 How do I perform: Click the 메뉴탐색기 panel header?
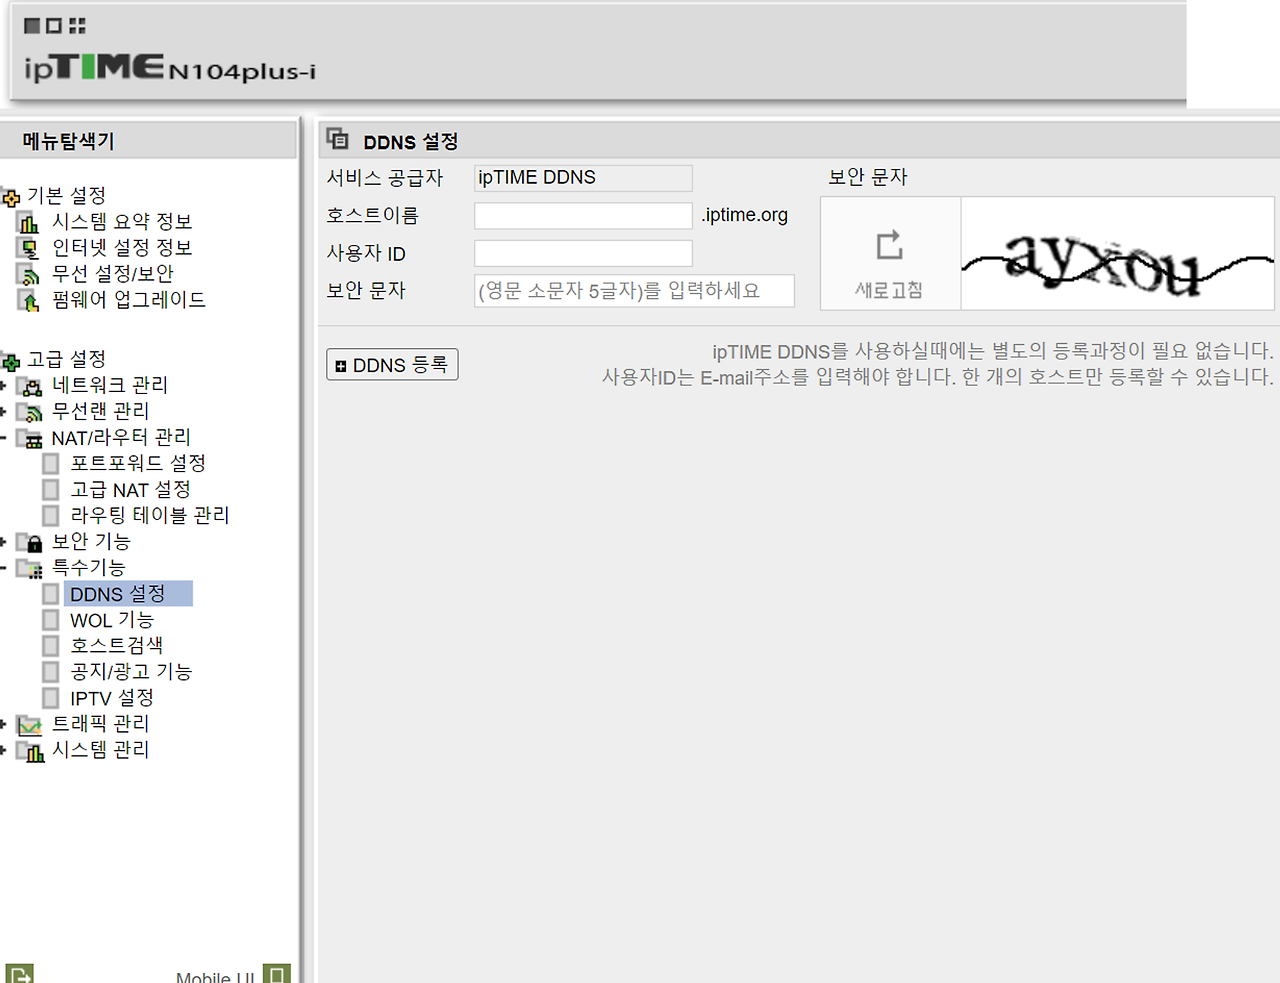(x=148, y=141)
